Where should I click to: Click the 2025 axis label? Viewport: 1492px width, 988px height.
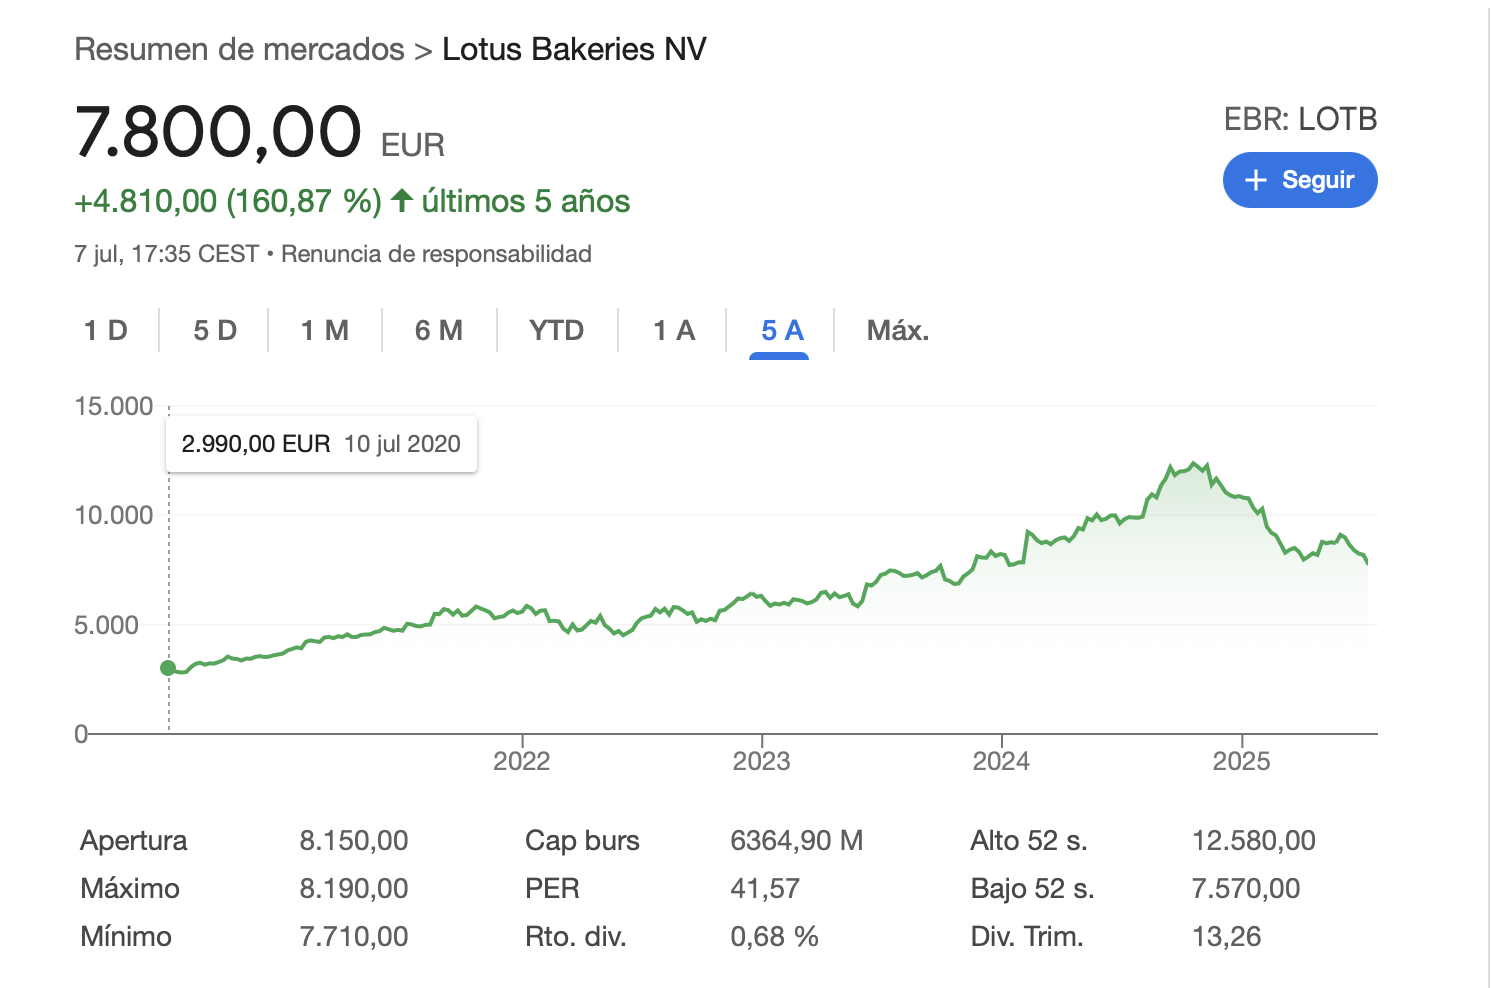click(x=1241, y=761)
